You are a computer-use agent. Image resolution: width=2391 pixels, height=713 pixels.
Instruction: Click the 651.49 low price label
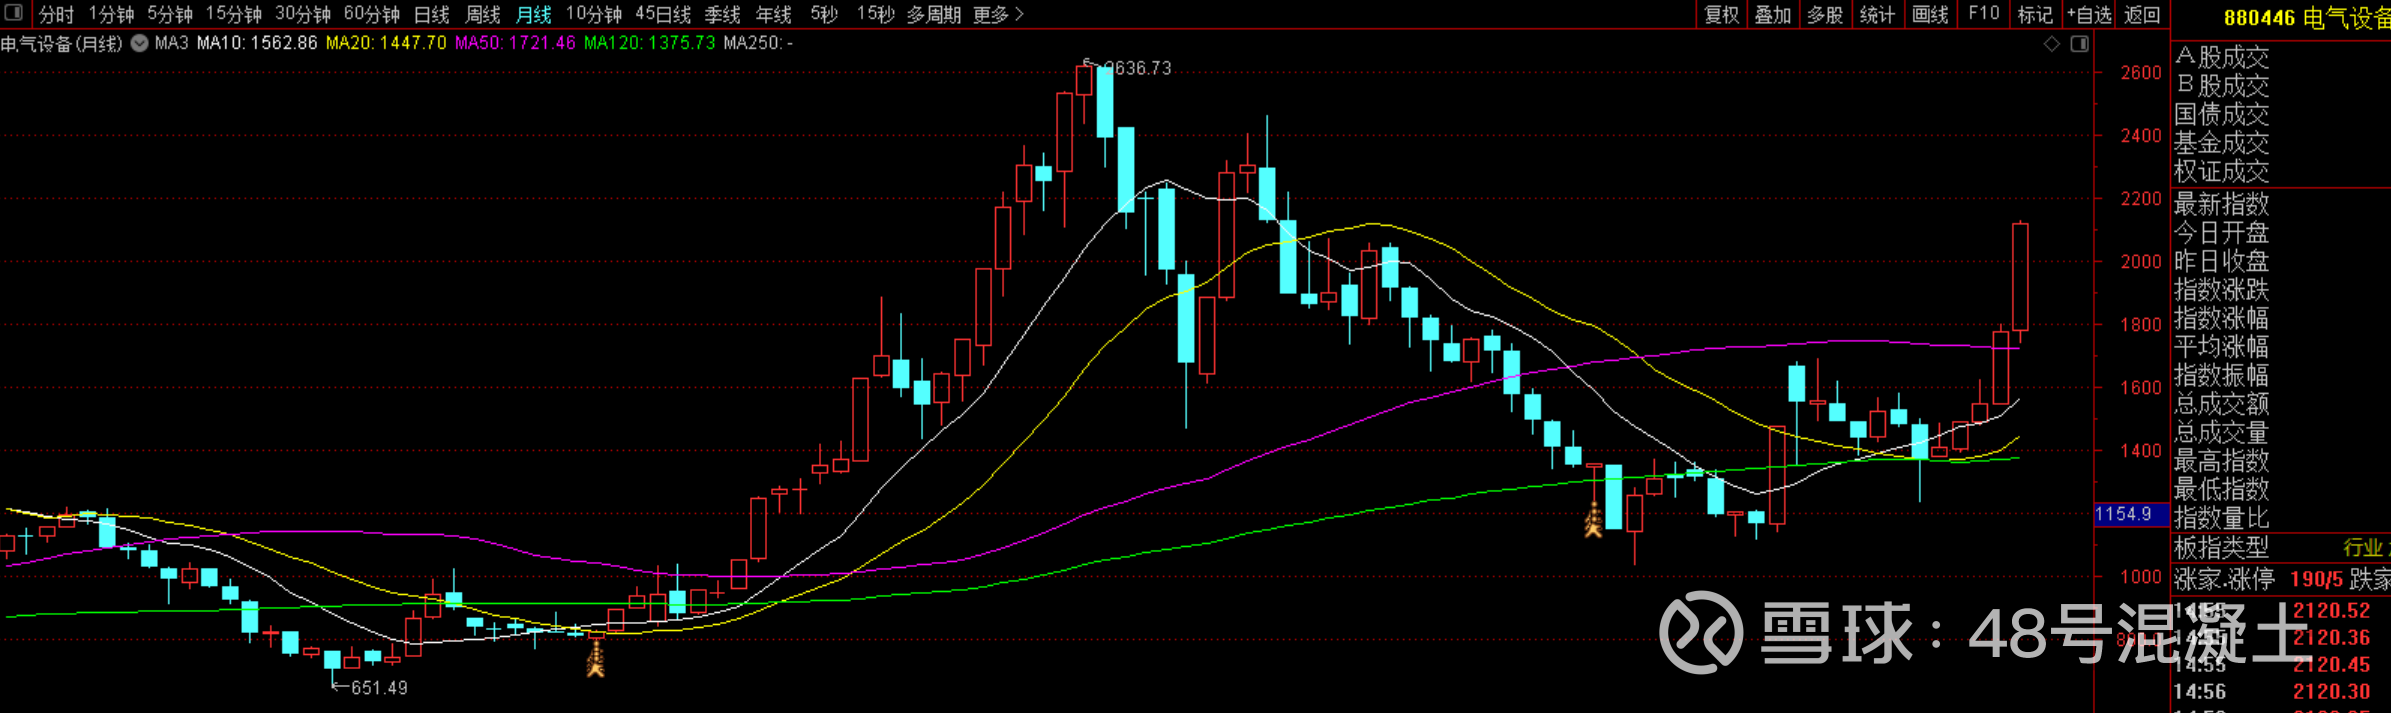379,688
